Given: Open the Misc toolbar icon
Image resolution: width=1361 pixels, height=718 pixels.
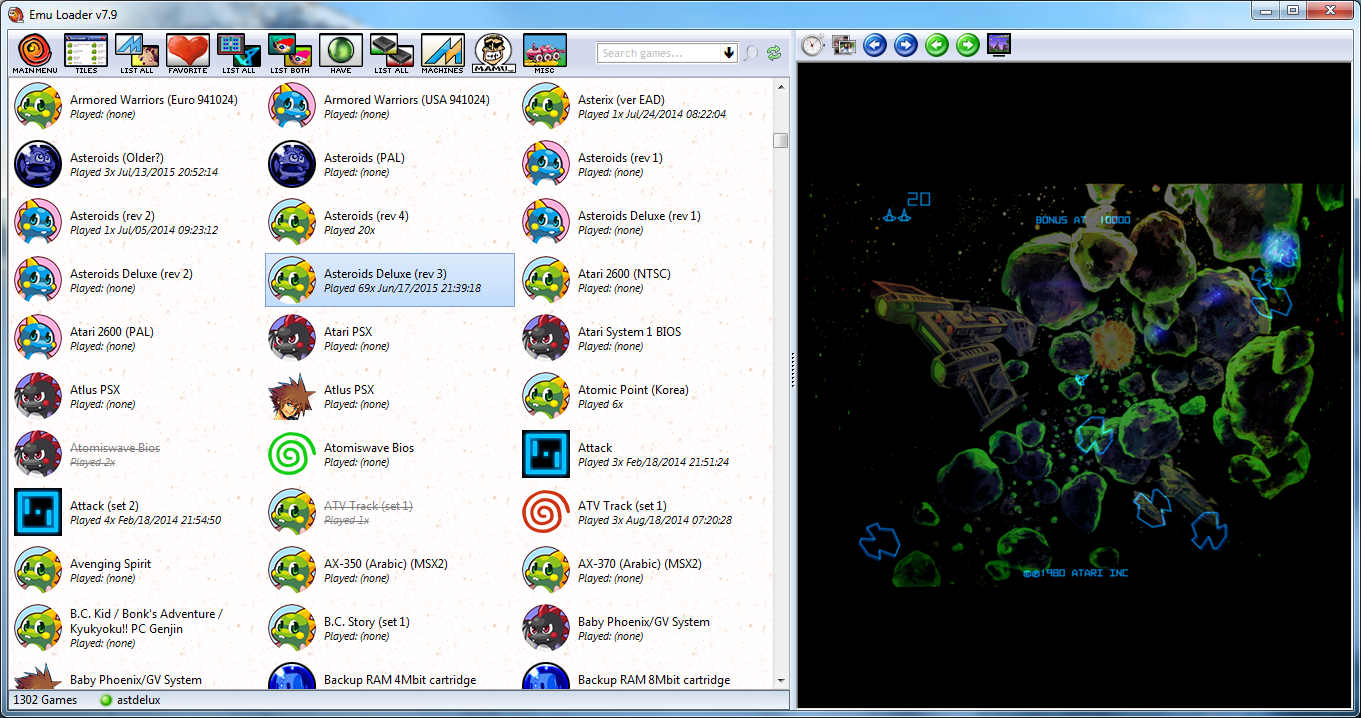Looking at the screenshot, I should (545, 54).
